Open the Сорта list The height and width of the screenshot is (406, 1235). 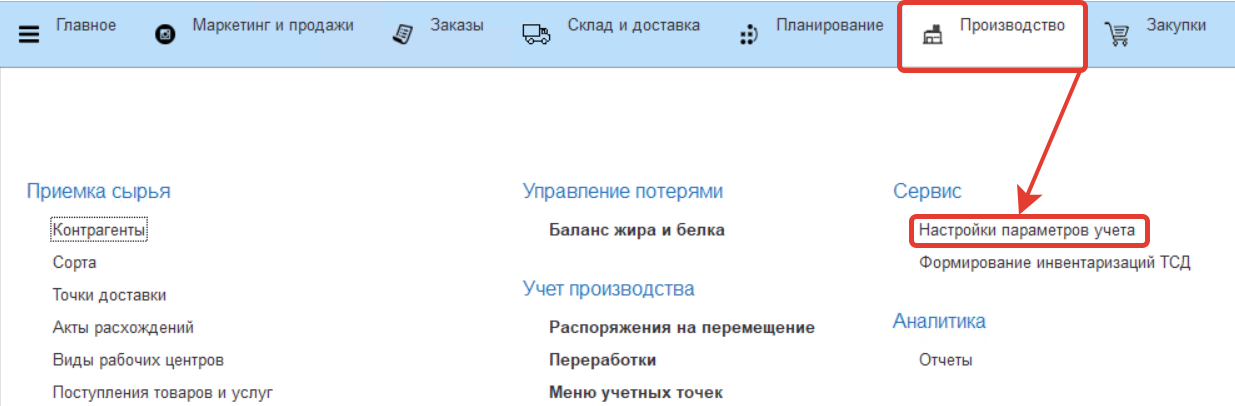[74, 263]
